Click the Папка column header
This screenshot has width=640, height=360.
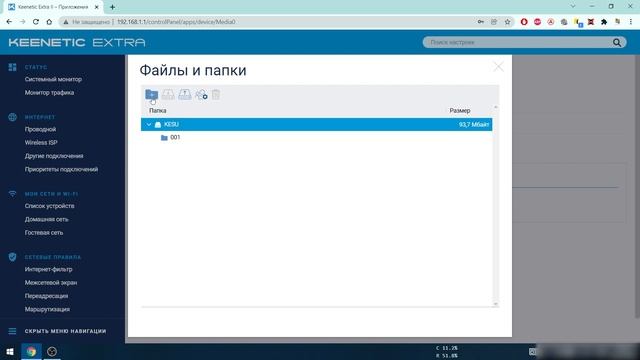(158, 111)
